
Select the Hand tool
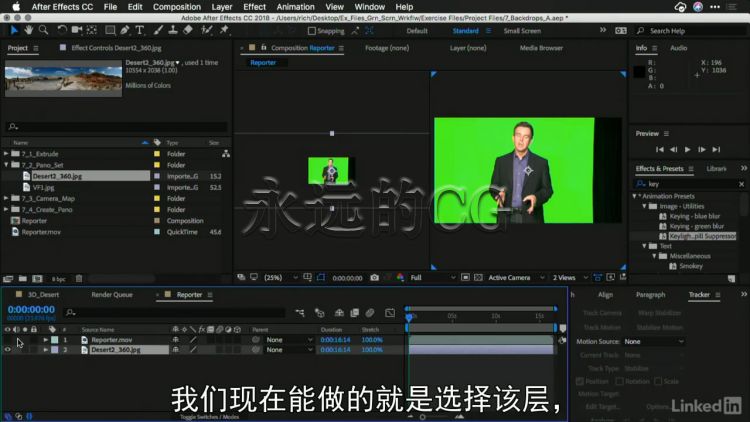[29, 31]
